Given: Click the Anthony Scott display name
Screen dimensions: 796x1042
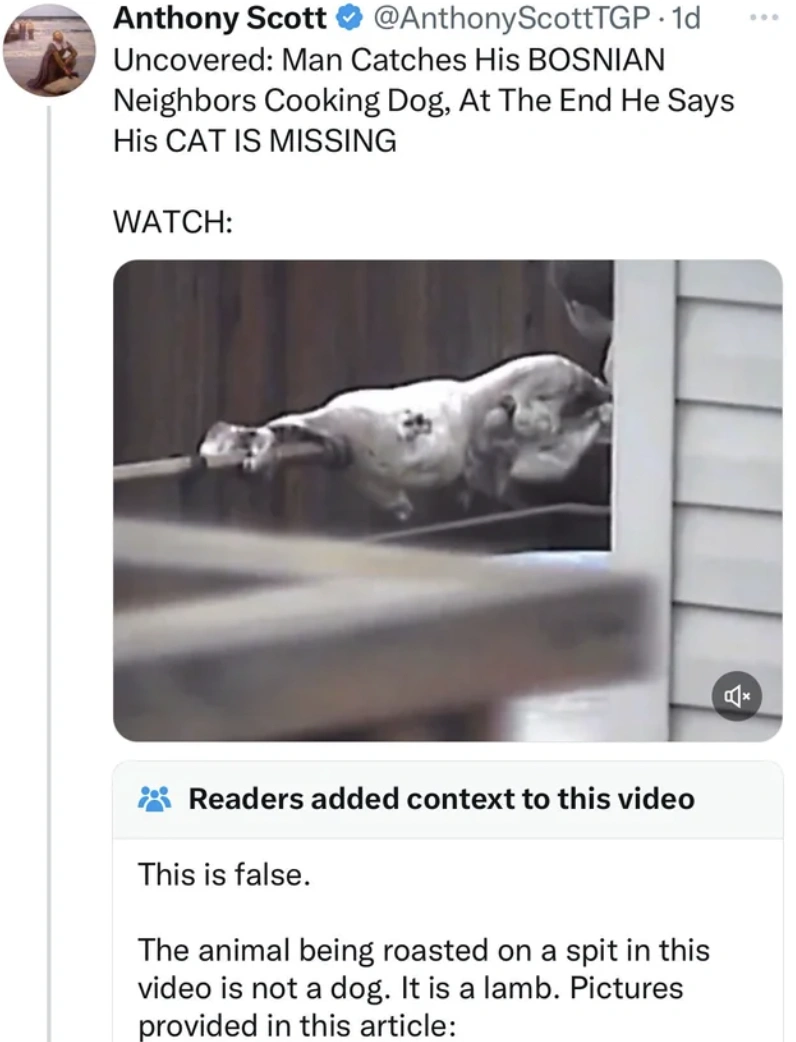Looking at the screenshot, I should click(x=219, y=19).
